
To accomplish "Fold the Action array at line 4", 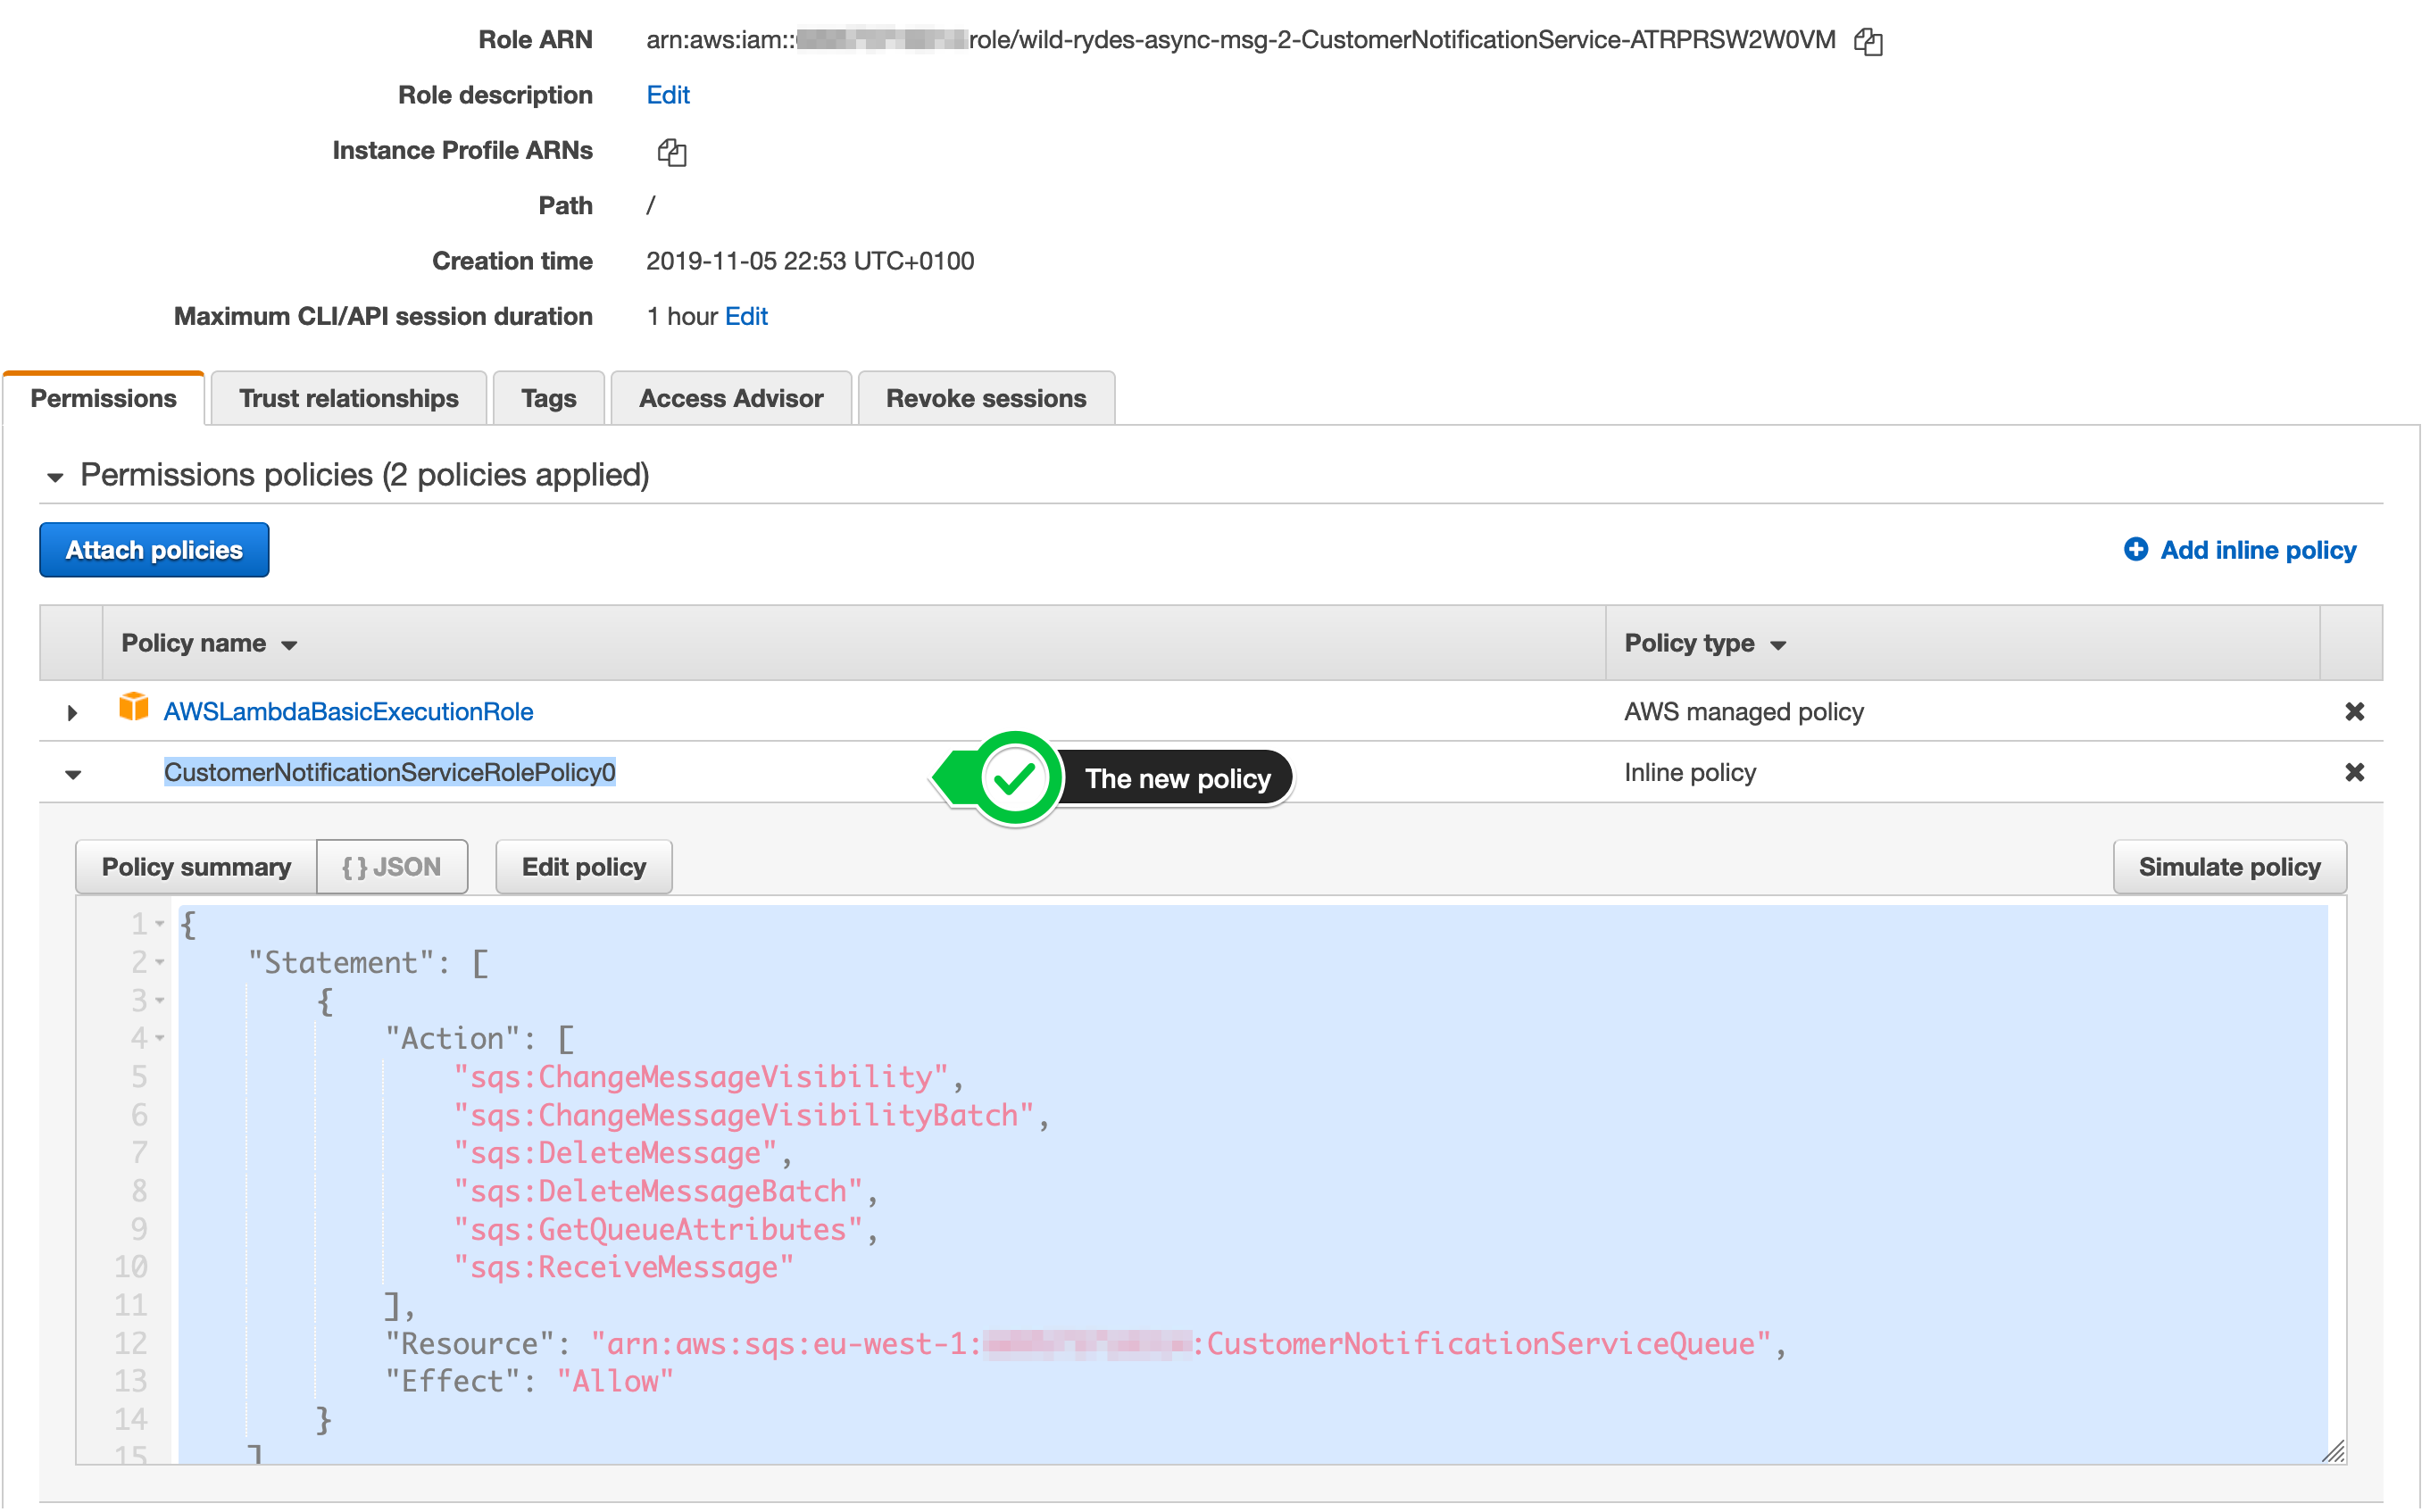I will click(160, 1040).
